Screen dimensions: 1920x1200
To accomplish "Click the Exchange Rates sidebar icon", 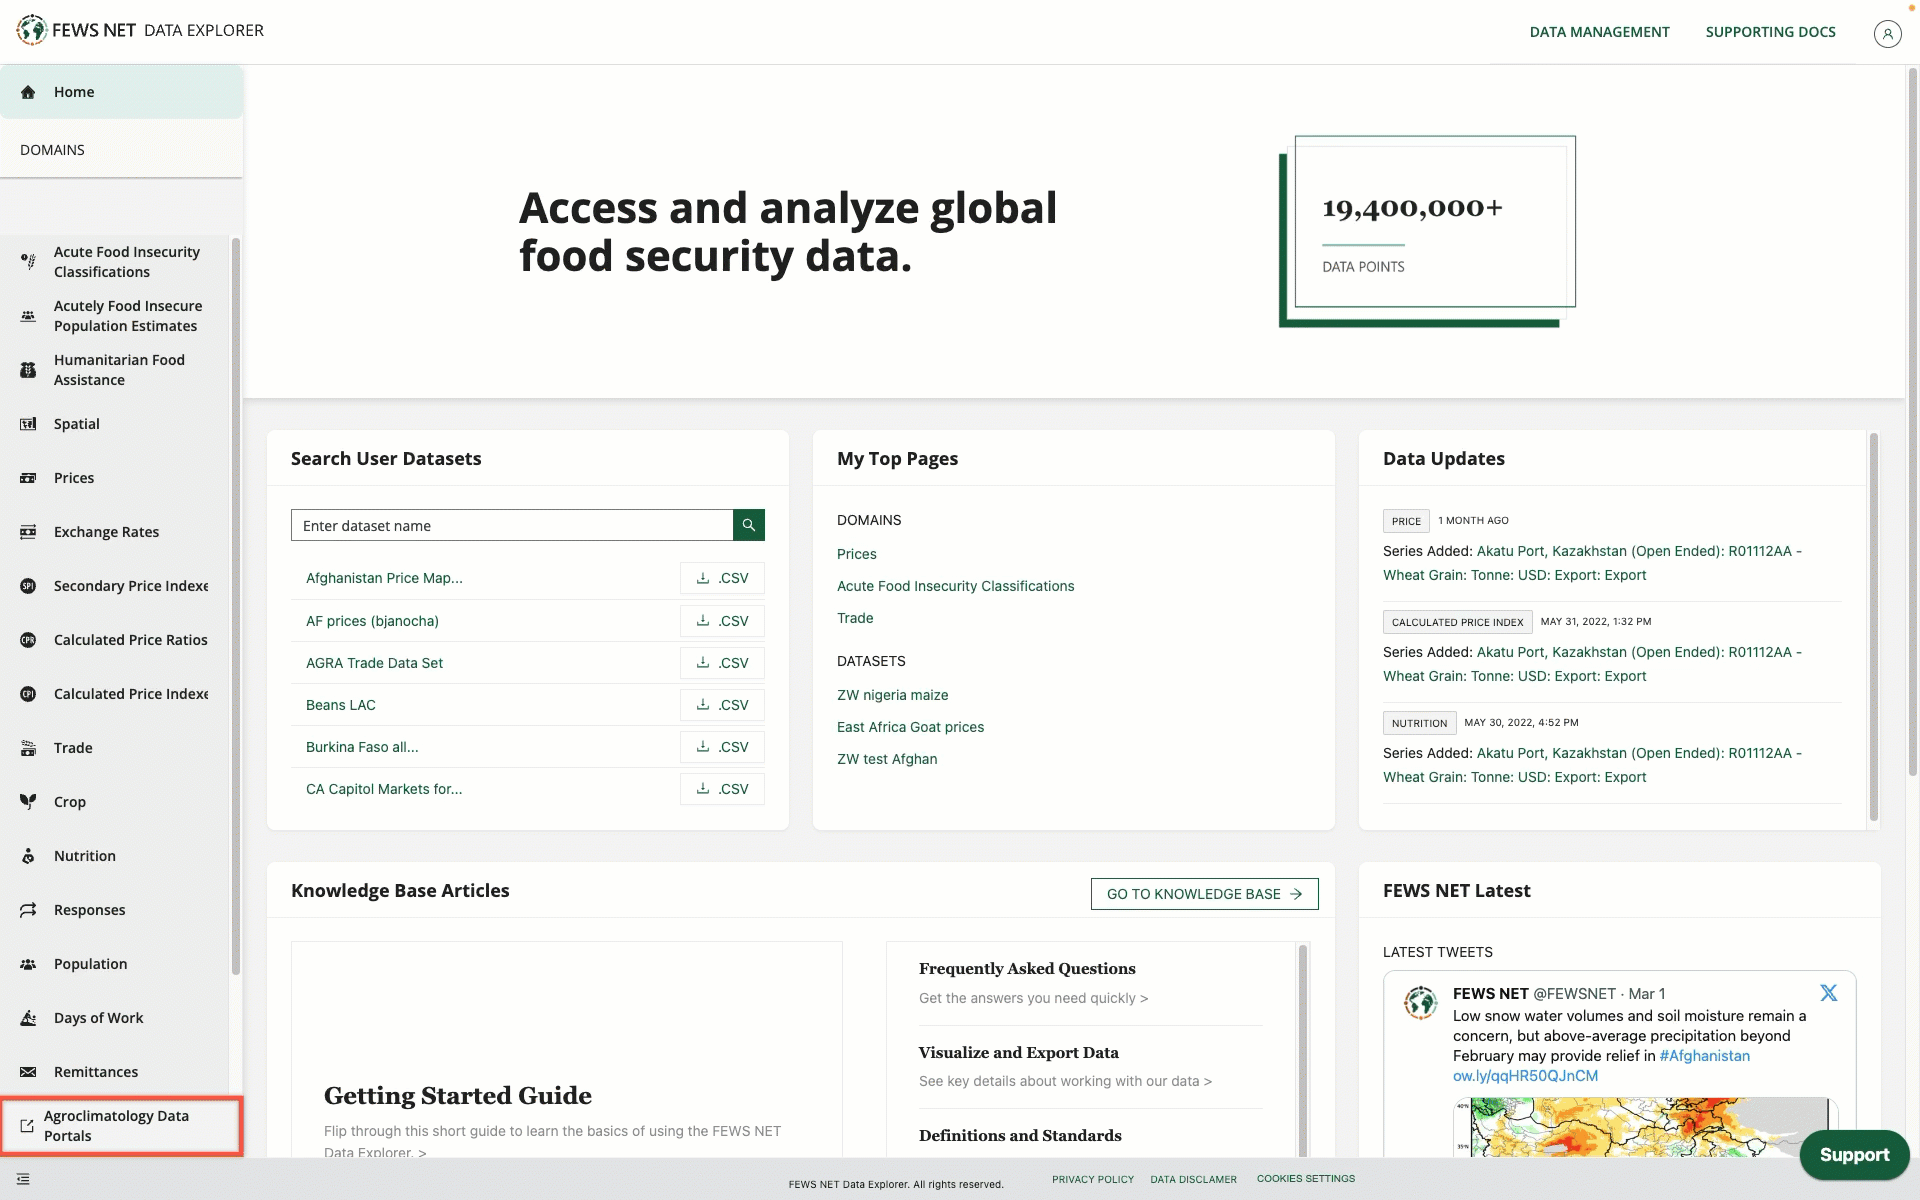I will [x=28, y=531].
